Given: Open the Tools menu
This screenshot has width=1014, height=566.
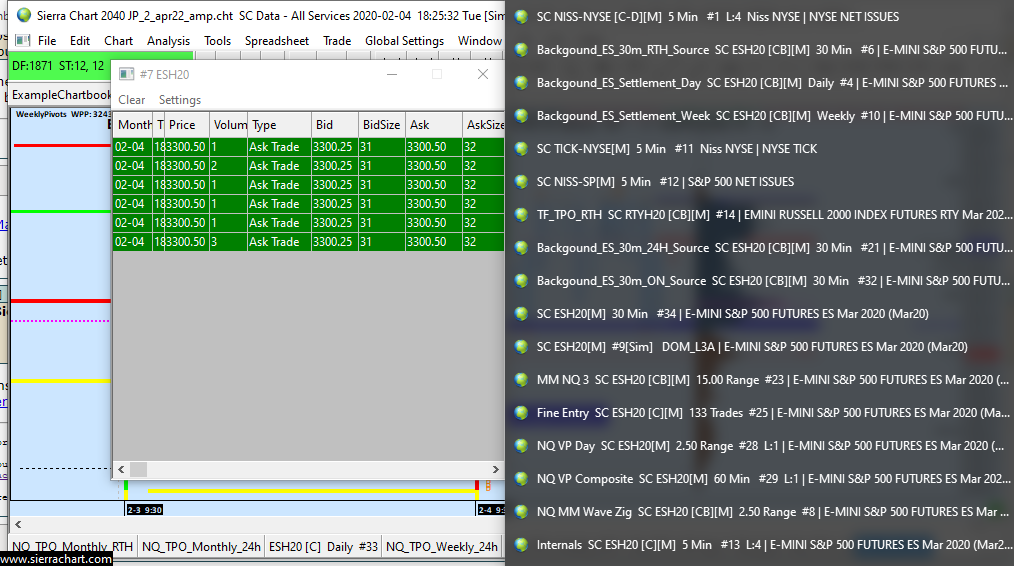Looking at the screenshot, I should coord(217,41).
